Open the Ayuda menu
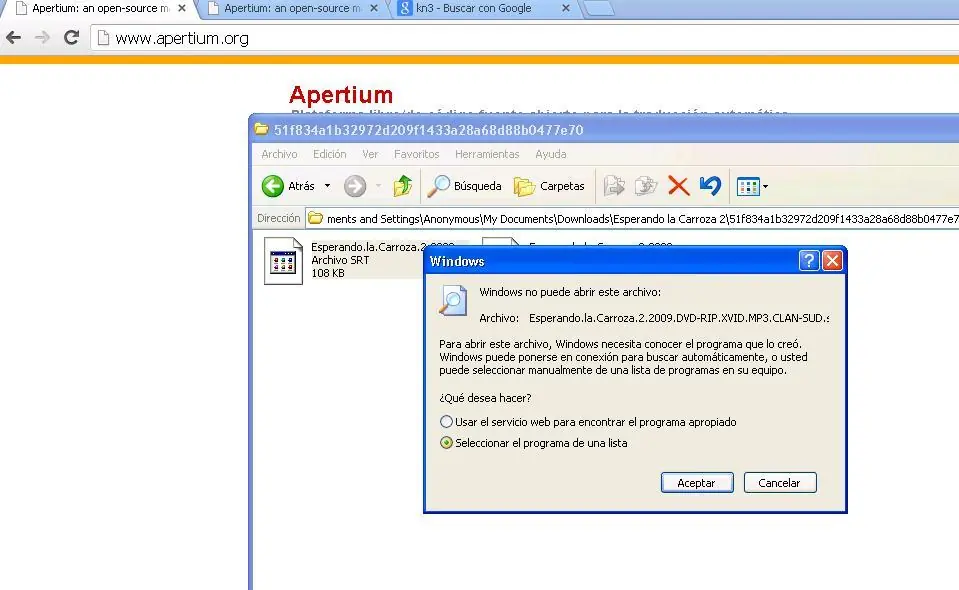Viewport: 959px width, 590px height. pyautogui.click(x=550, y=154)
